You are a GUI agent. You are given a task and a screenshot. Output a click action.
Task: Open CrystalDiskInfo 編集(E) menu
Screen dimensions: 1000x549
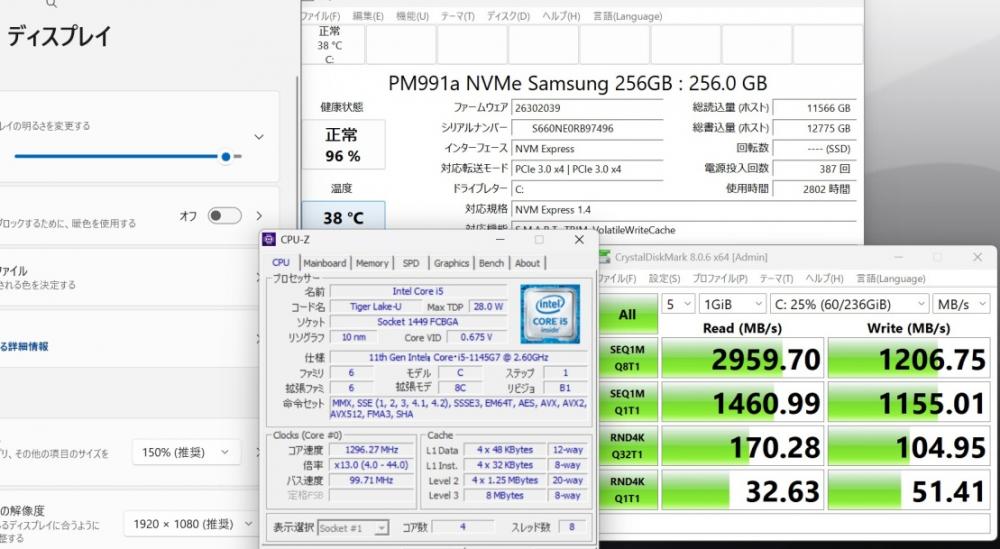368,16
